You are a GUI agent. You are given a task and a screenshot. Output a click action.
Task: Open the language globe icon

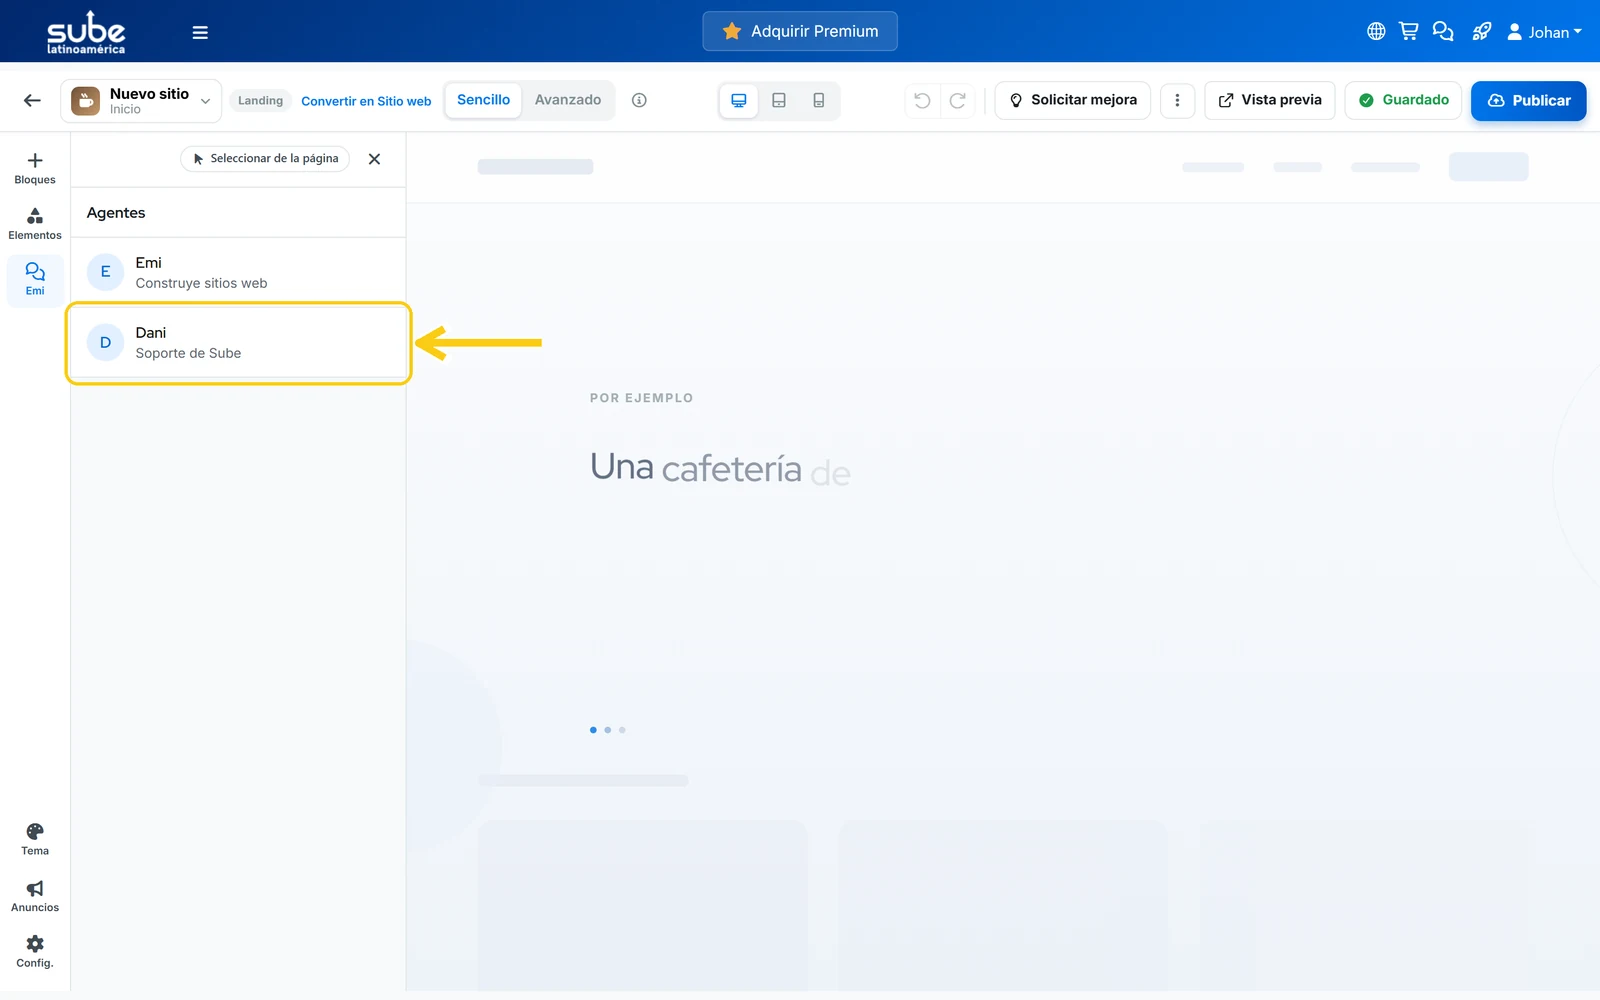tap(1376, 32)
